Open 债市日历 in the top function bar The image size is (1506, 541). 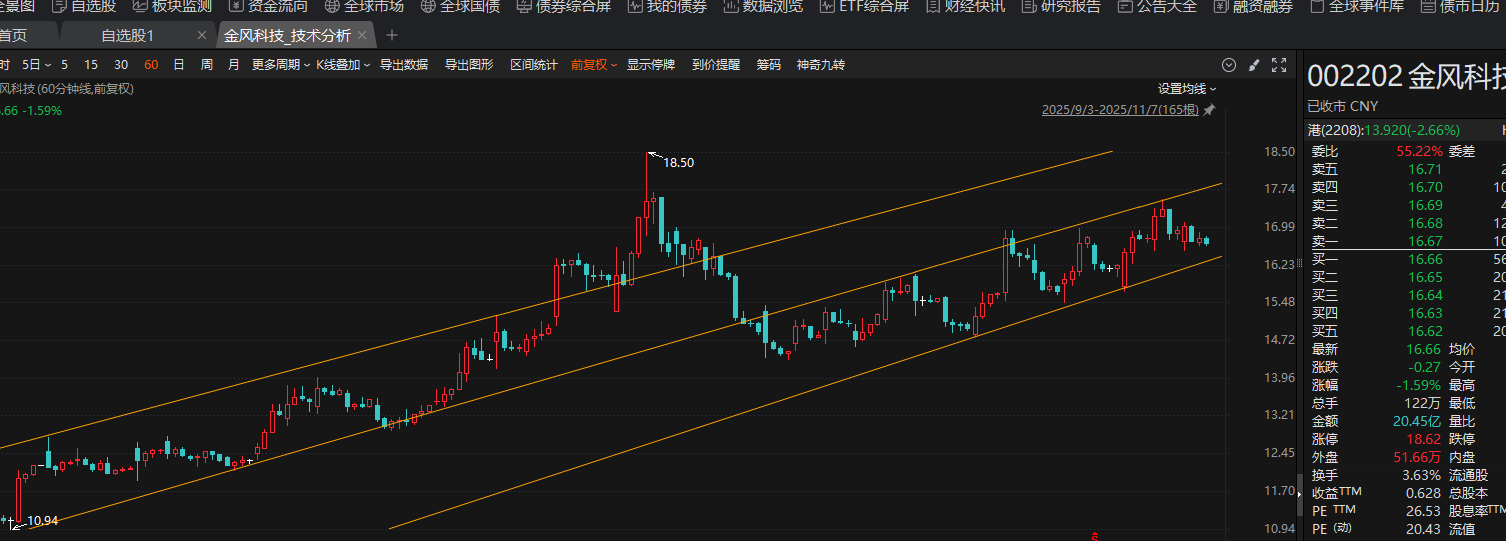tap(1462, 6)
